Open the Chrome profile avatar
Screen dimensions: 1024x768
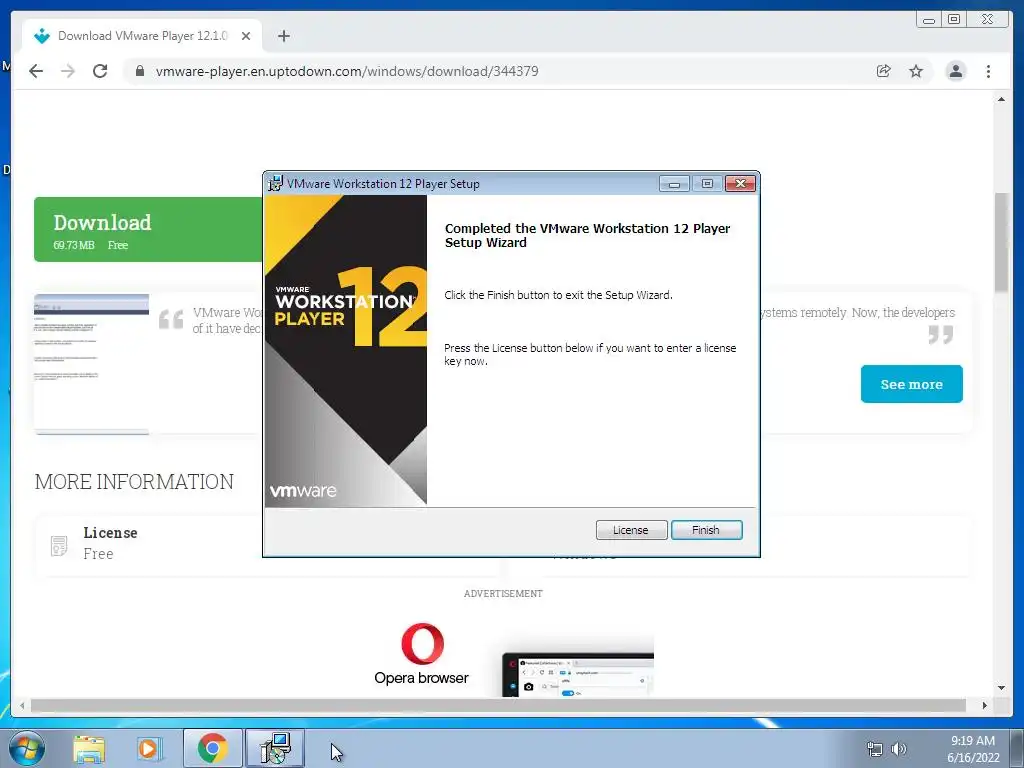(x=955, y=71)
